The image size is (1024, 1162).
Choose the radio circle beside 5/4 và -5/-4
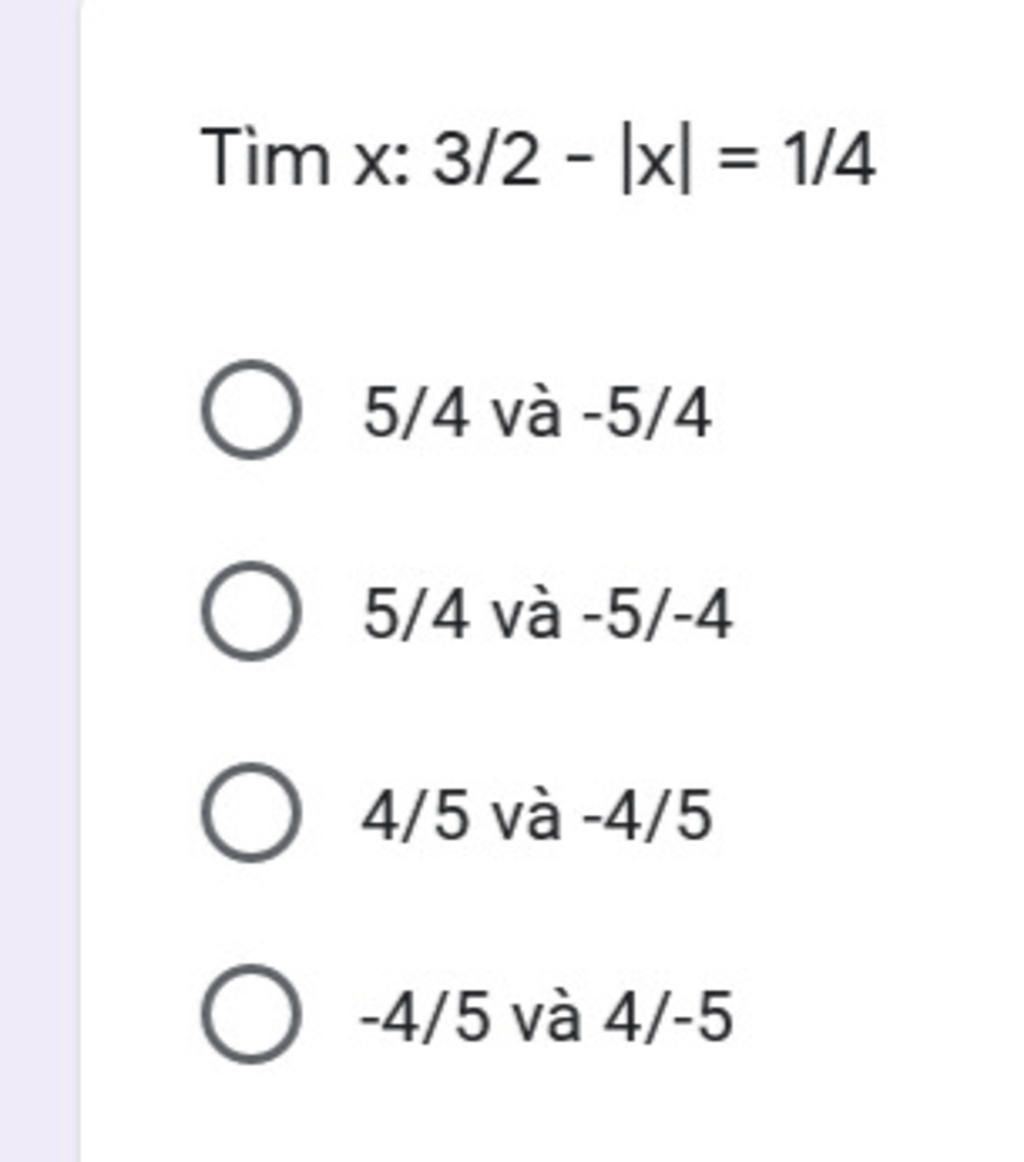click(x=250, y=611)
